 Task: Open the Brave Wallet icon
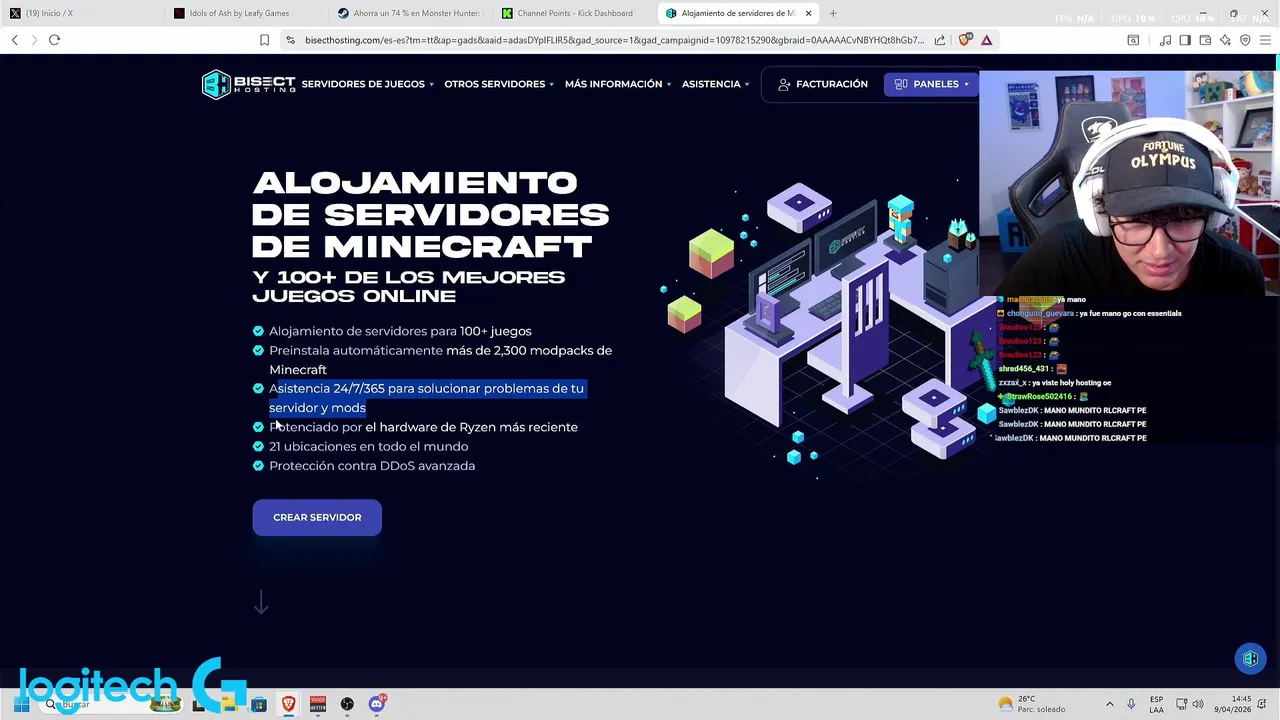pos(1205,40)
